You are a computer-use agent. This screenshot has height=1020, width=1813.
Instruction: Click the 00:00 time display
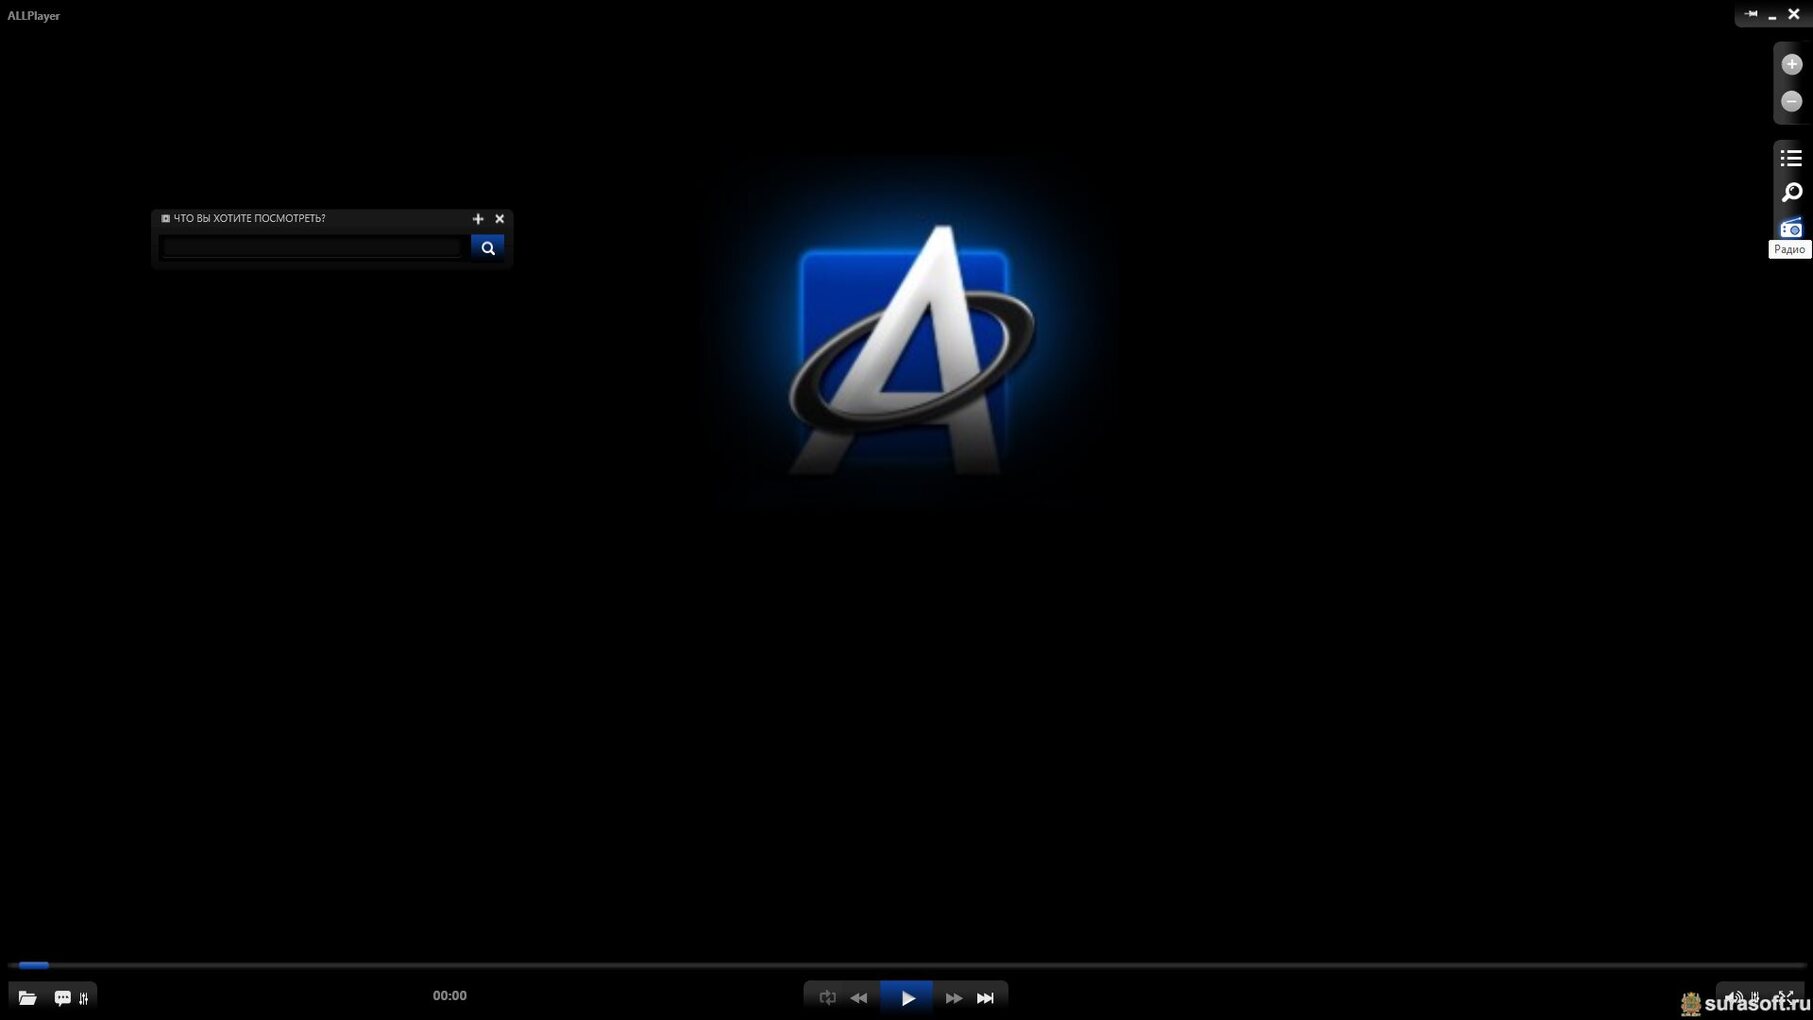pyautogui.click(x=450, y=995)
